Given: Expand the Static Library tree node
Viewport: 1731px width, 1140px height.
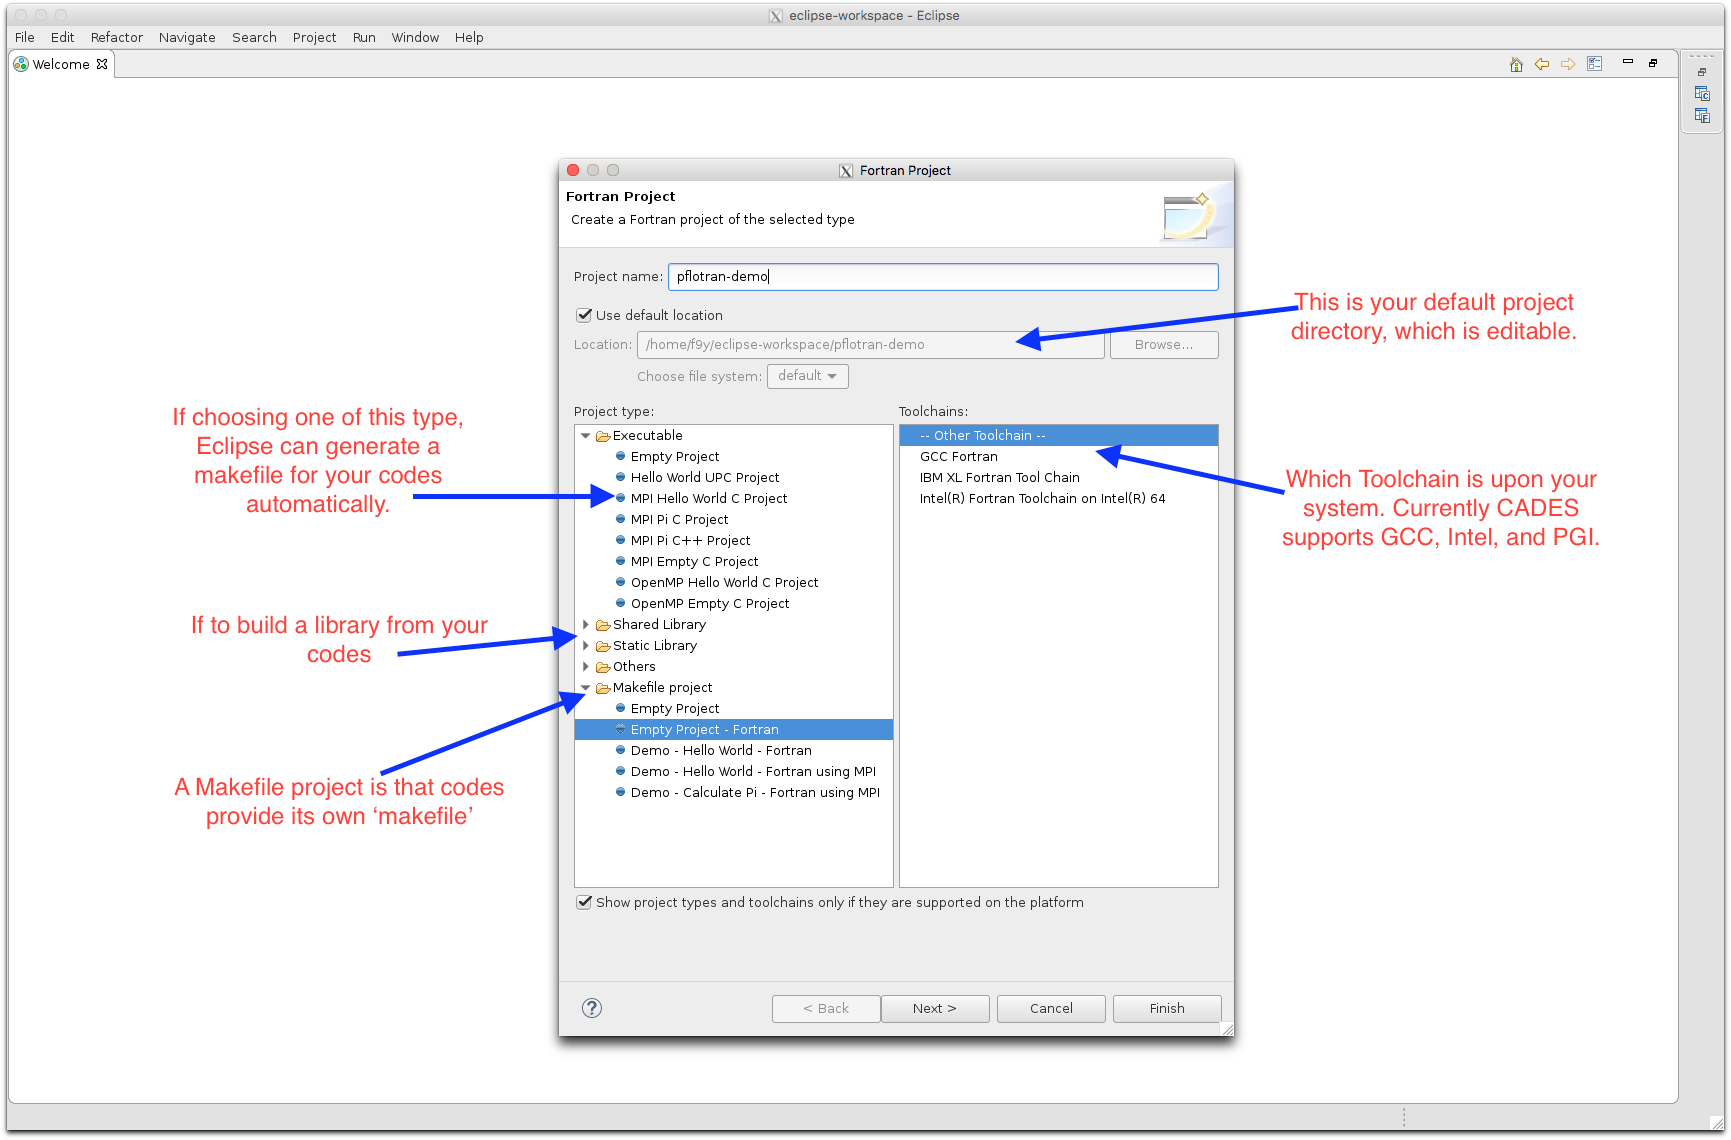Looking at the screenshot, I should point(586,646).
